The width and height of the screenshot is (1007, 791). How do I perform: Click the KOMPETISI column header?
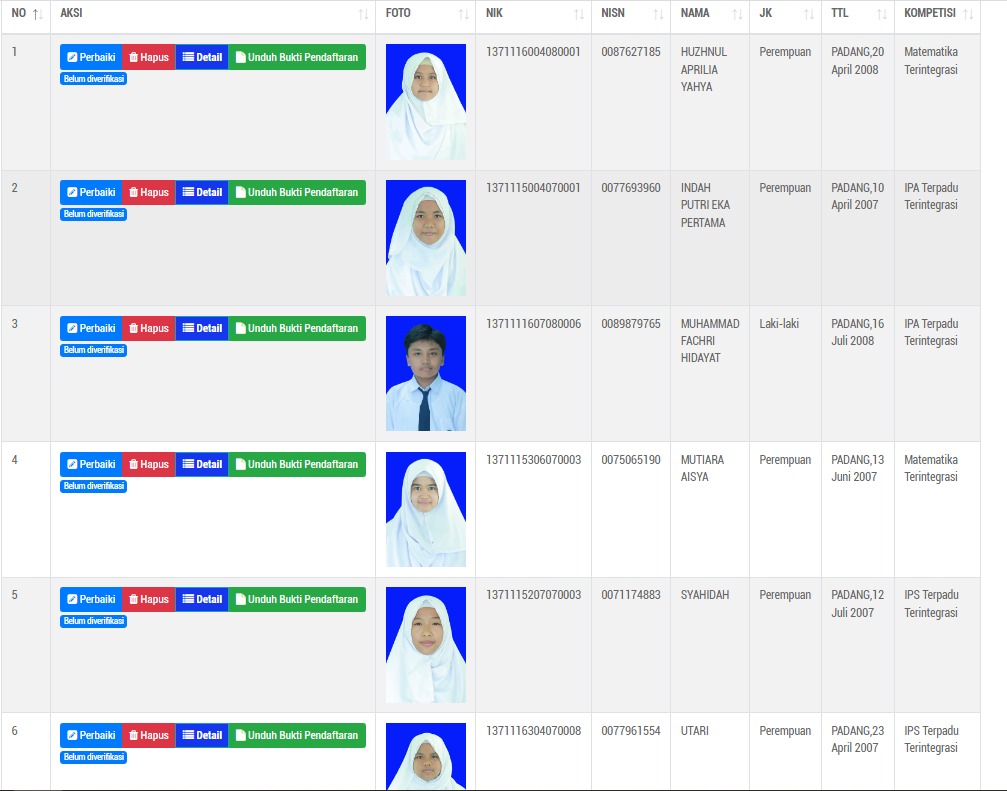(x=930, y=14)
